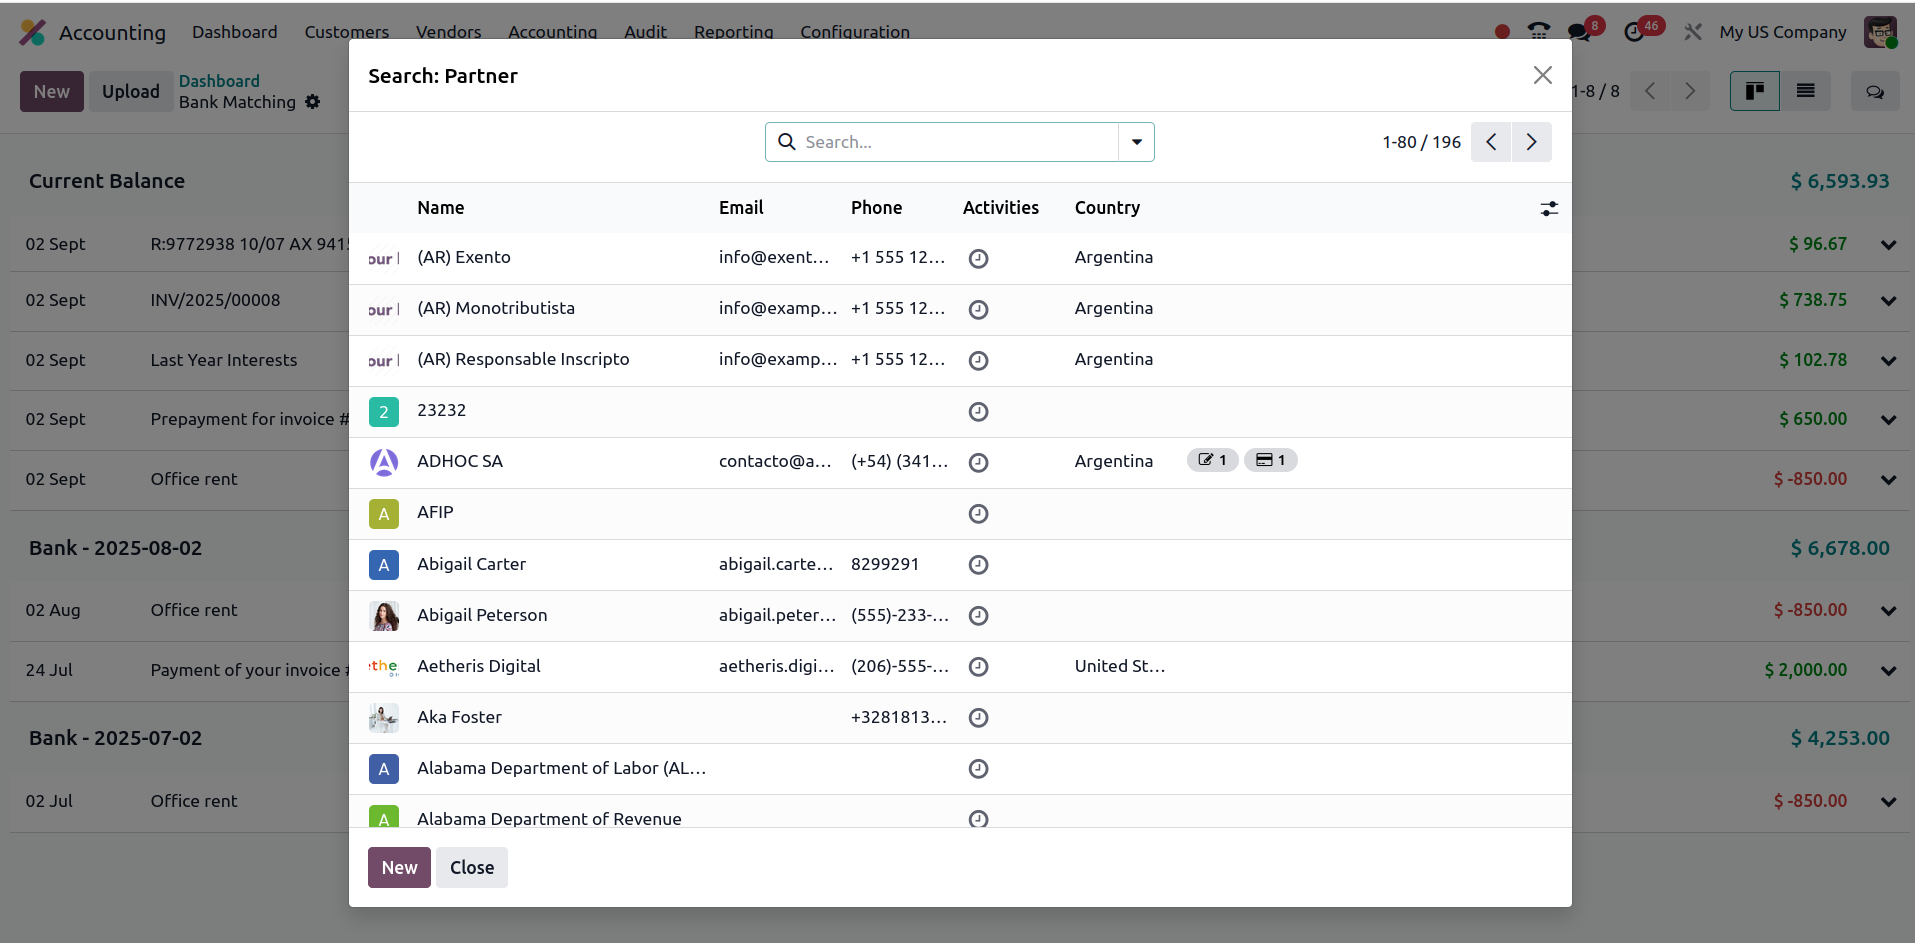Sort partners by the Name column header
Viewport: 1915px width, 943px height.
[440, 208]
